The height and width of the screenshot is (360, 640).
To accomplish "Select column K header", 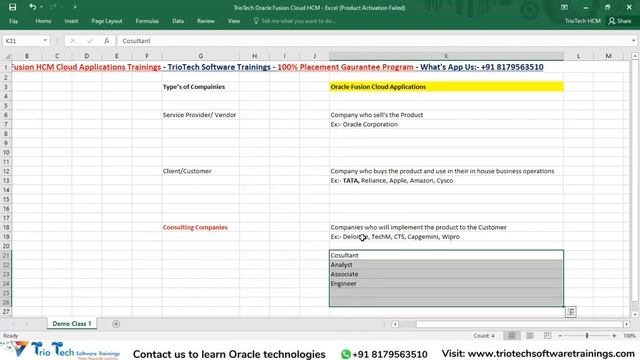I will click(446, 56).
